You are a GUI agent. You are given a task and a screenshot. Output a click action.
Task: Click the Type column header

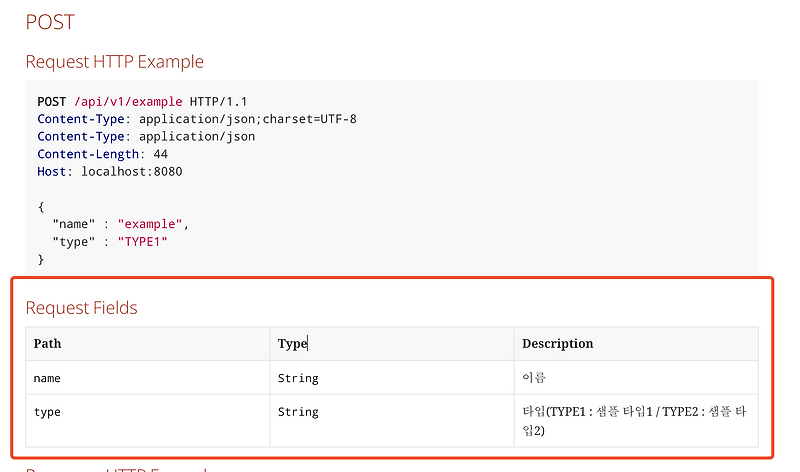click(x=392, y=344)
